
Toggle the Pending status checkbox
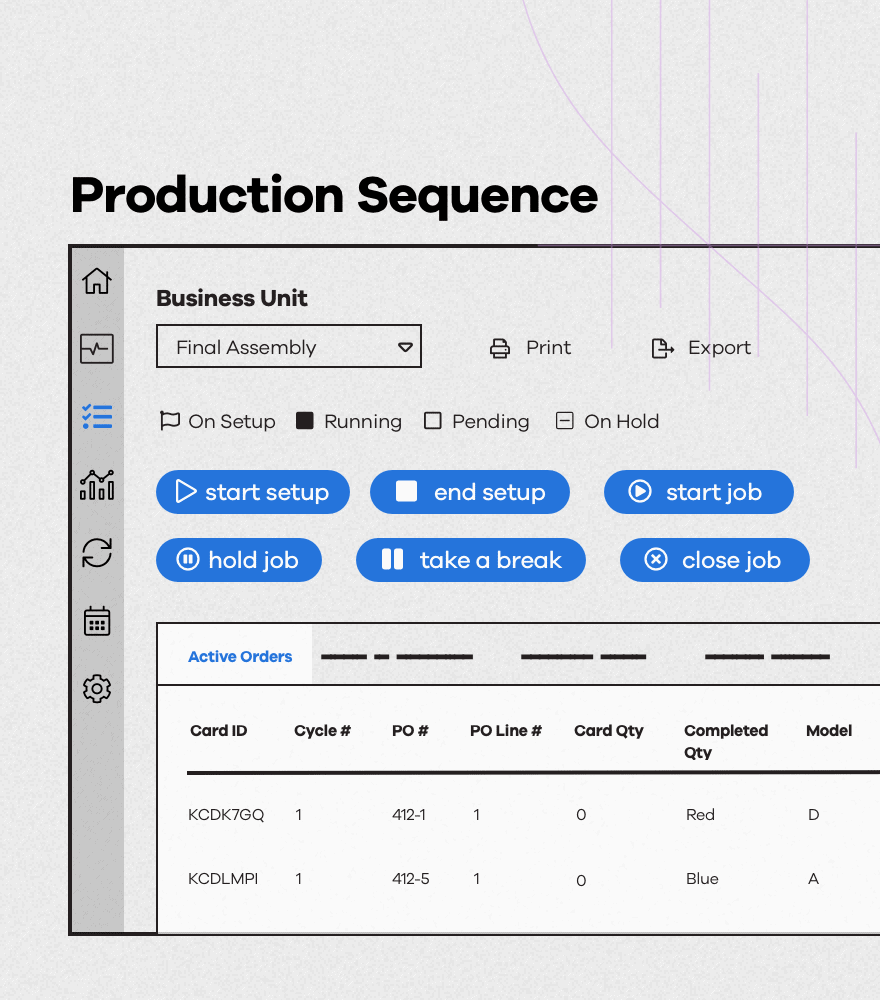point(433,421)
